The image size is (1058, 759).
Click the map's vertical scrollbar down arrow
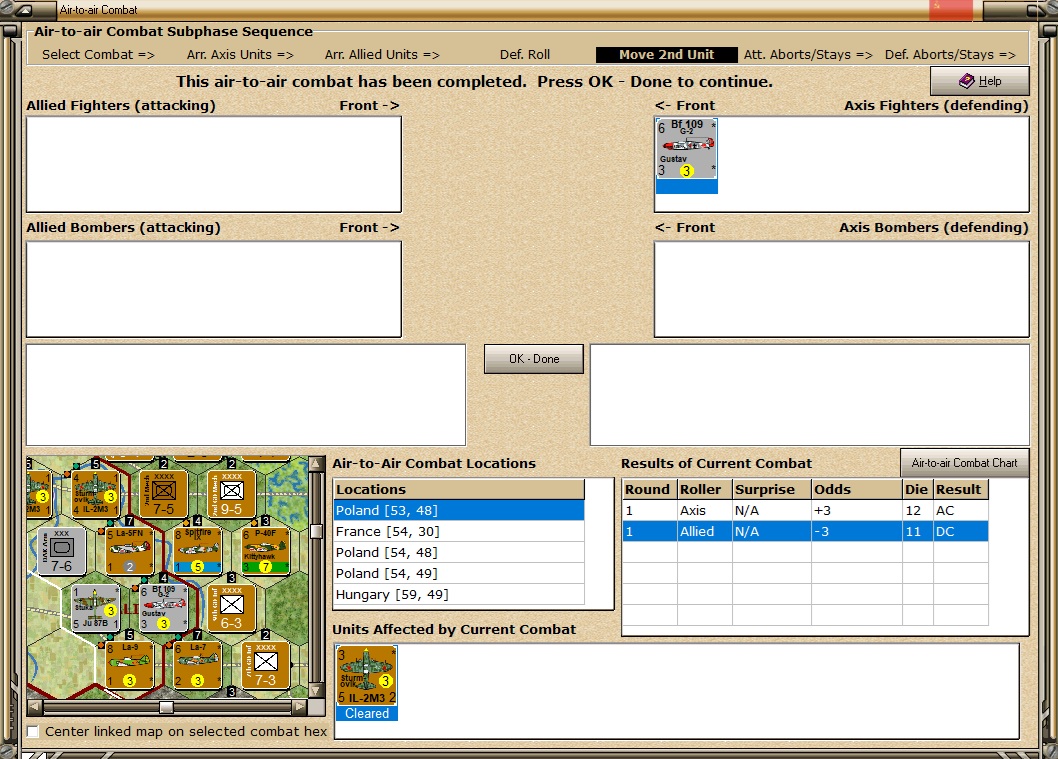click(315, 690)
